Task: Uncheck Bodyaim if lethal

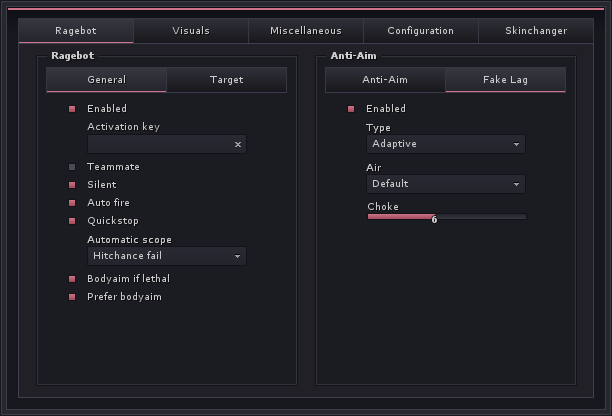Action: pyautogui.click(x=72, y=279)
